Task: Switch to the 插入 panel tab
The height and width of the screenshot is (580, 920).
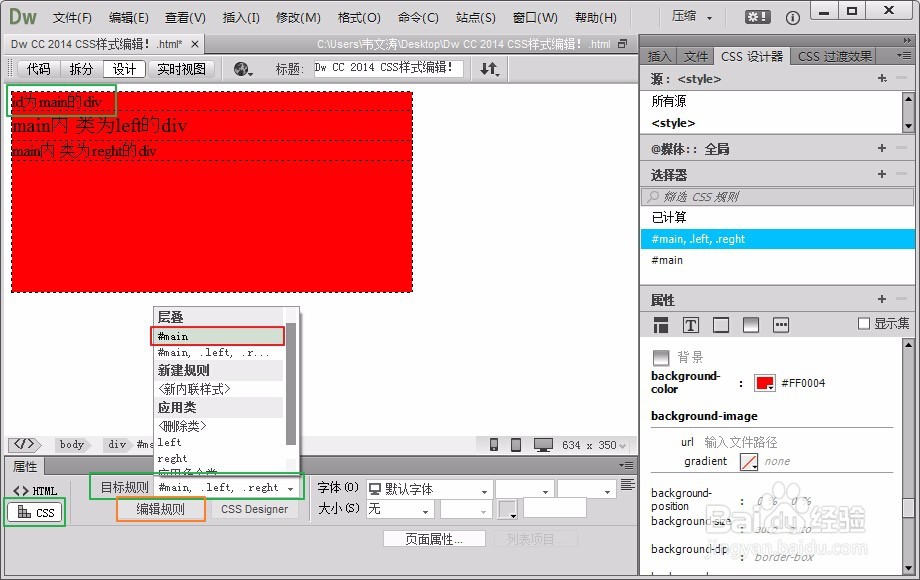Action: click(x=658, y=56)
